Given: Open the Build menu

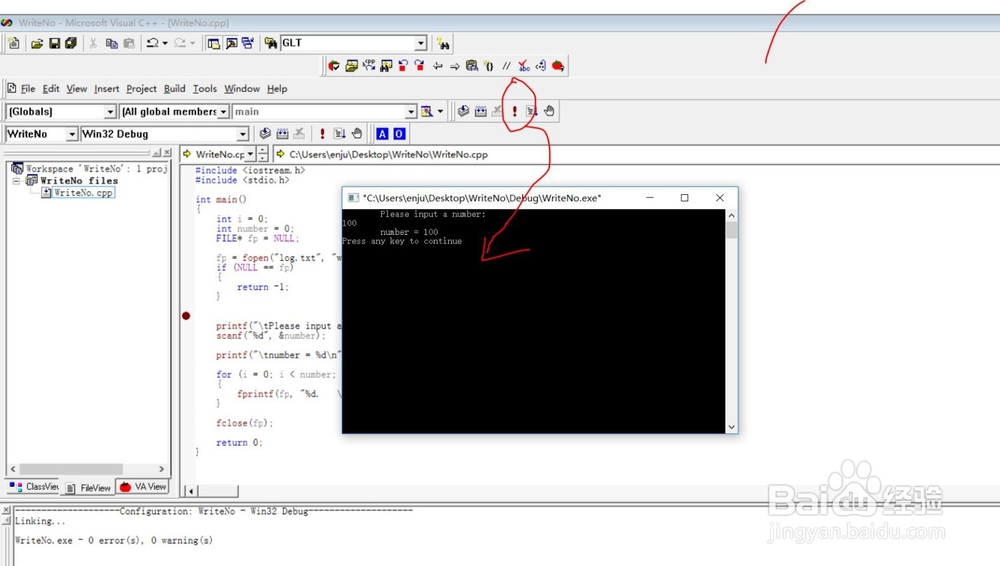Looking at the screenshot, I should [174, 89].
